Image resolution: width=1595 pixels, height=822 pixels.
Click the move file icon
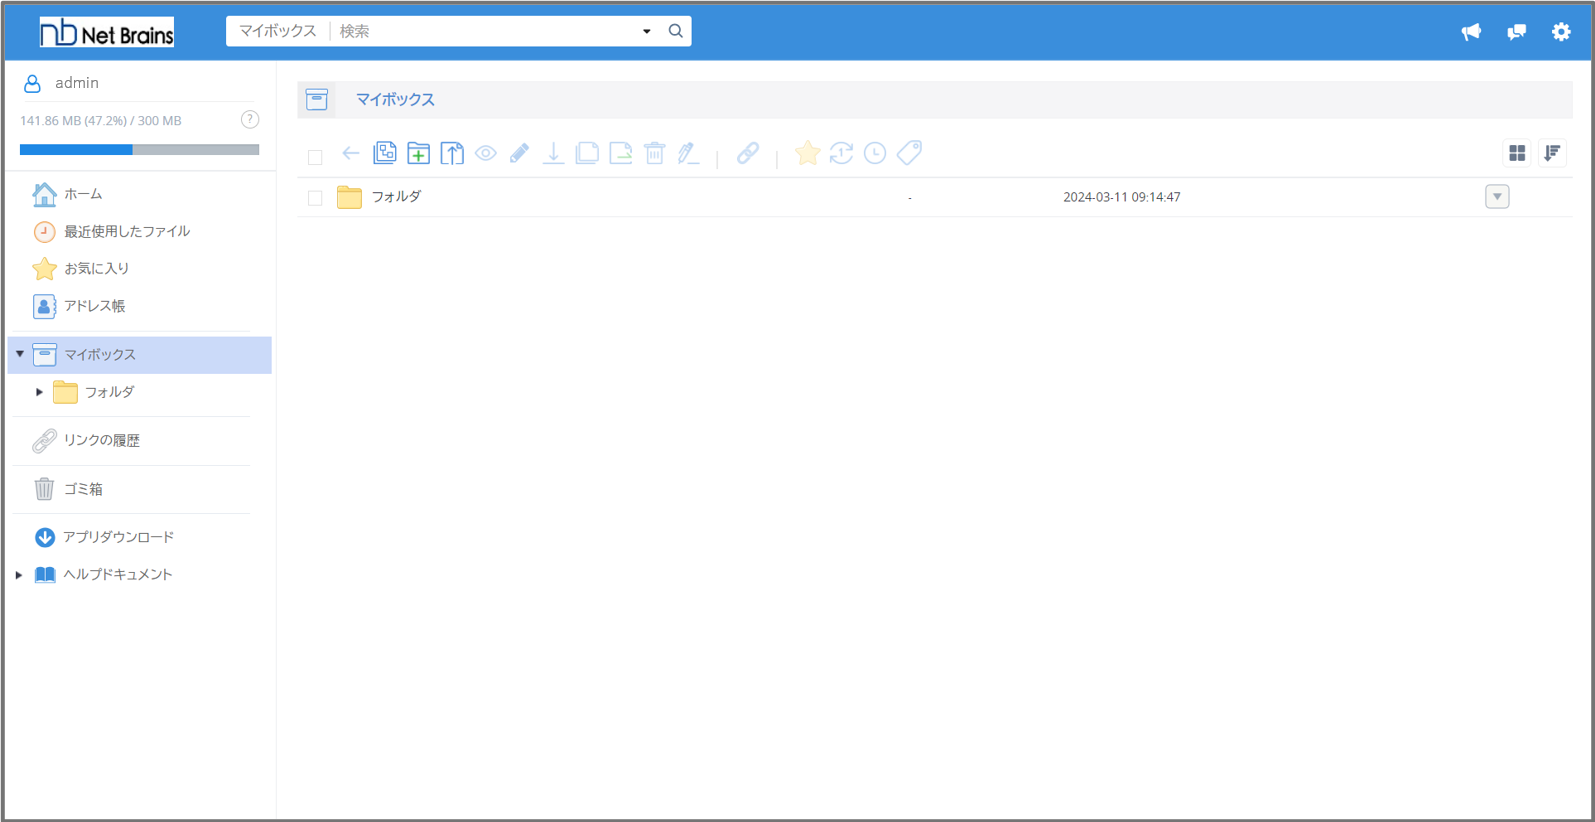point(621,153)
